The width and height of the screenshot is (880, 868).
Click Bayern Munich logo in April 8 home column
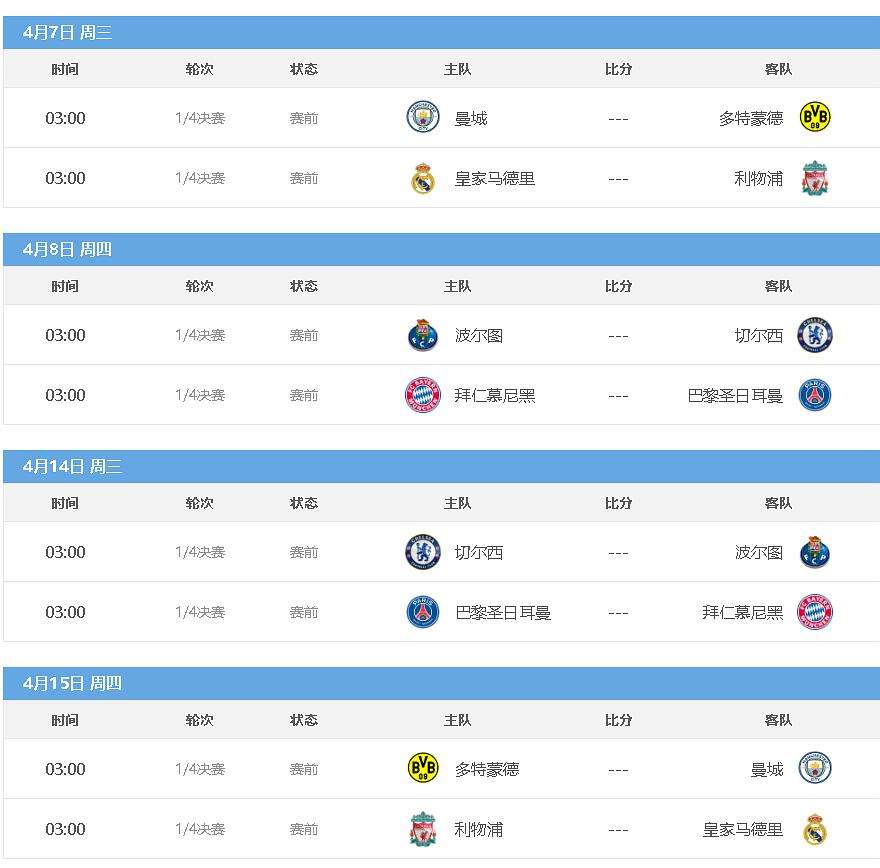click(x=423, y=395)
